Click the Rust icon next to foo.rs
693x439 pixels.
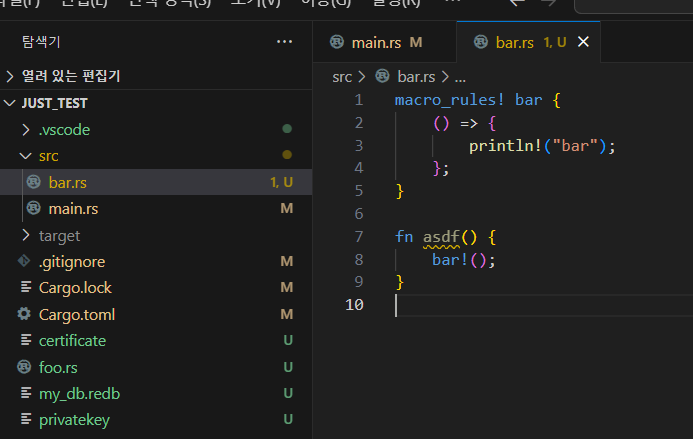tap(24, 367)
